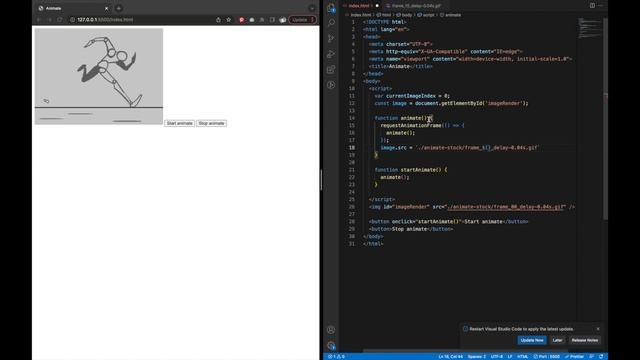Screen dimensions: 640x360
Task: Click the editor minimap
Action: tap(590, 29)
